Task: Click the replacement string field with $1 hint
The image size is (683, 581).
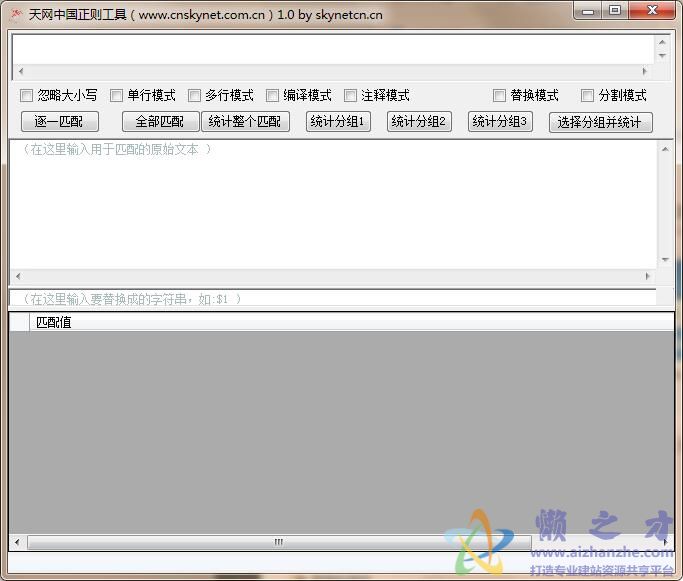Action: [333, 299]
